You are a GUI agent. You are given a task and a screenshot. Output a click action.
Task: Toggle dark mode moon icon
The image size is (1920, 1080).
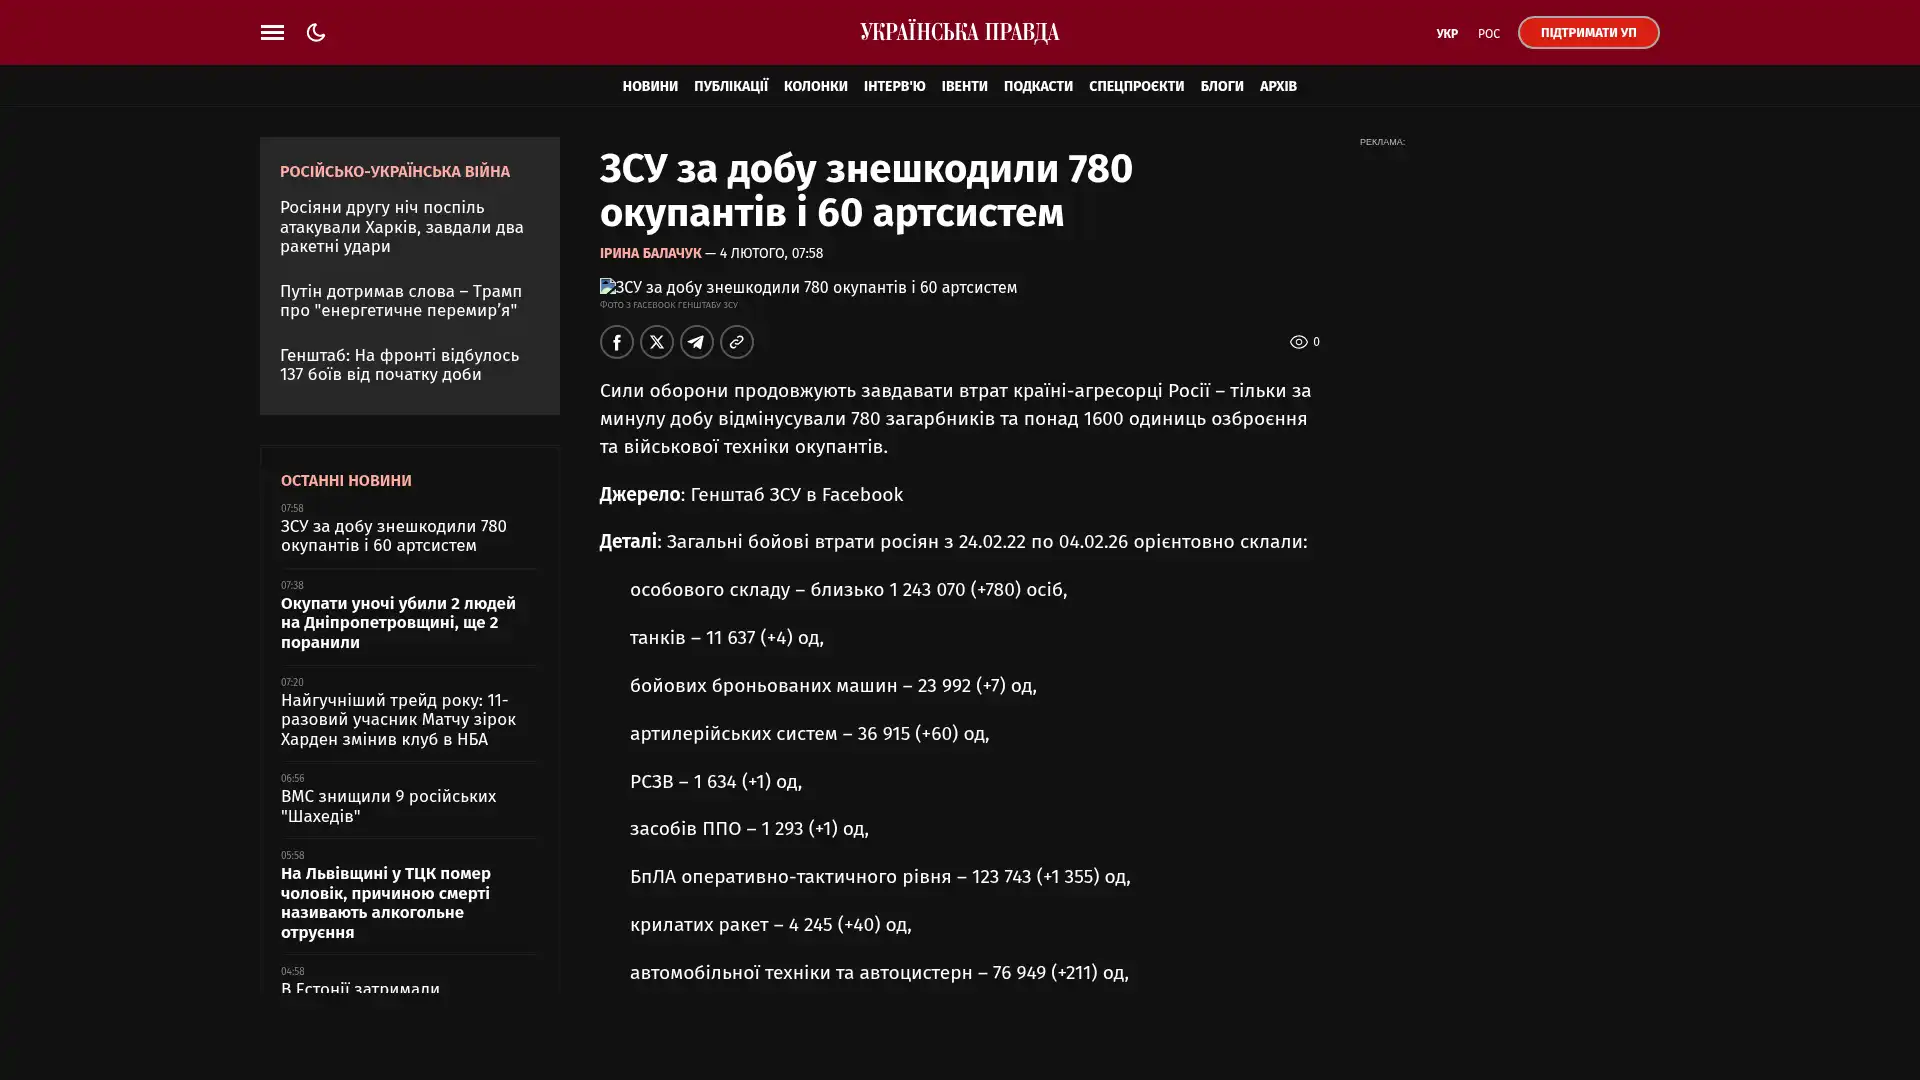point(316,33)
